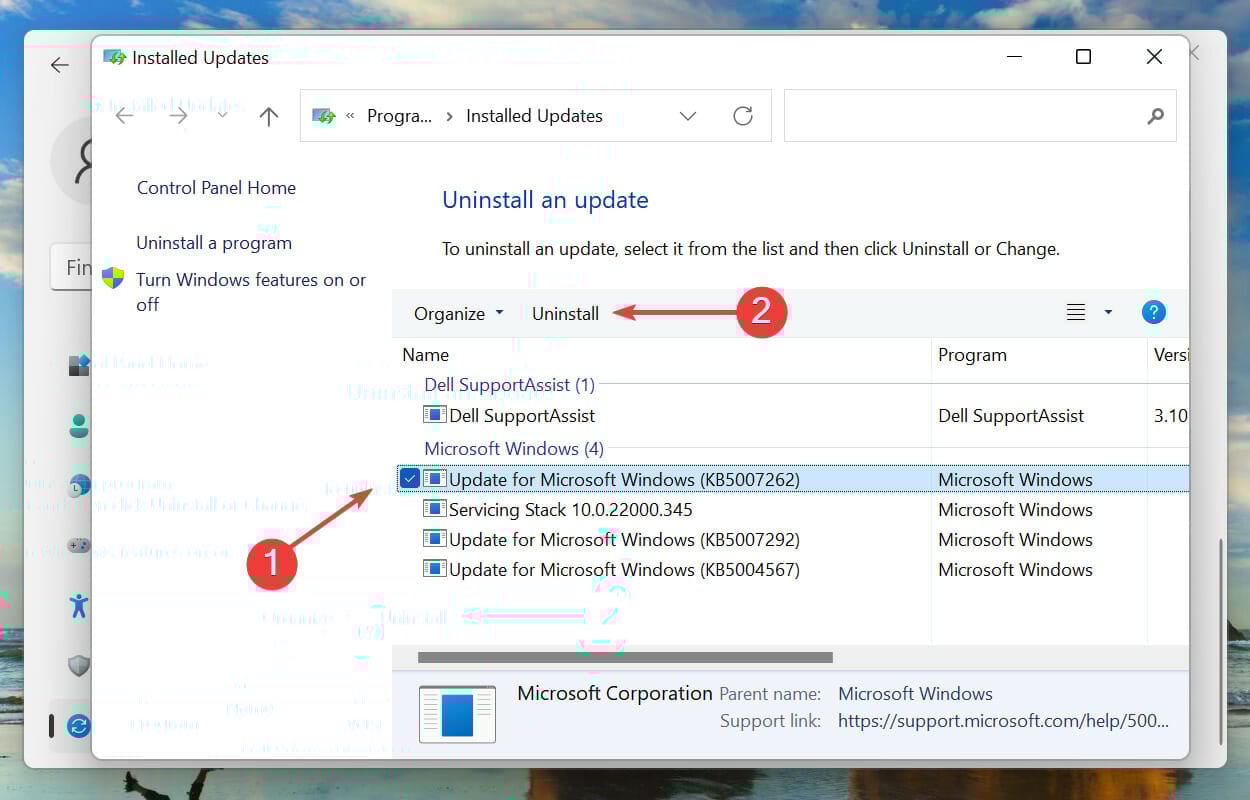Collapse the Microsoft Windows (4) group
Screen dimensions: 1250x800
tap(514, 449)
